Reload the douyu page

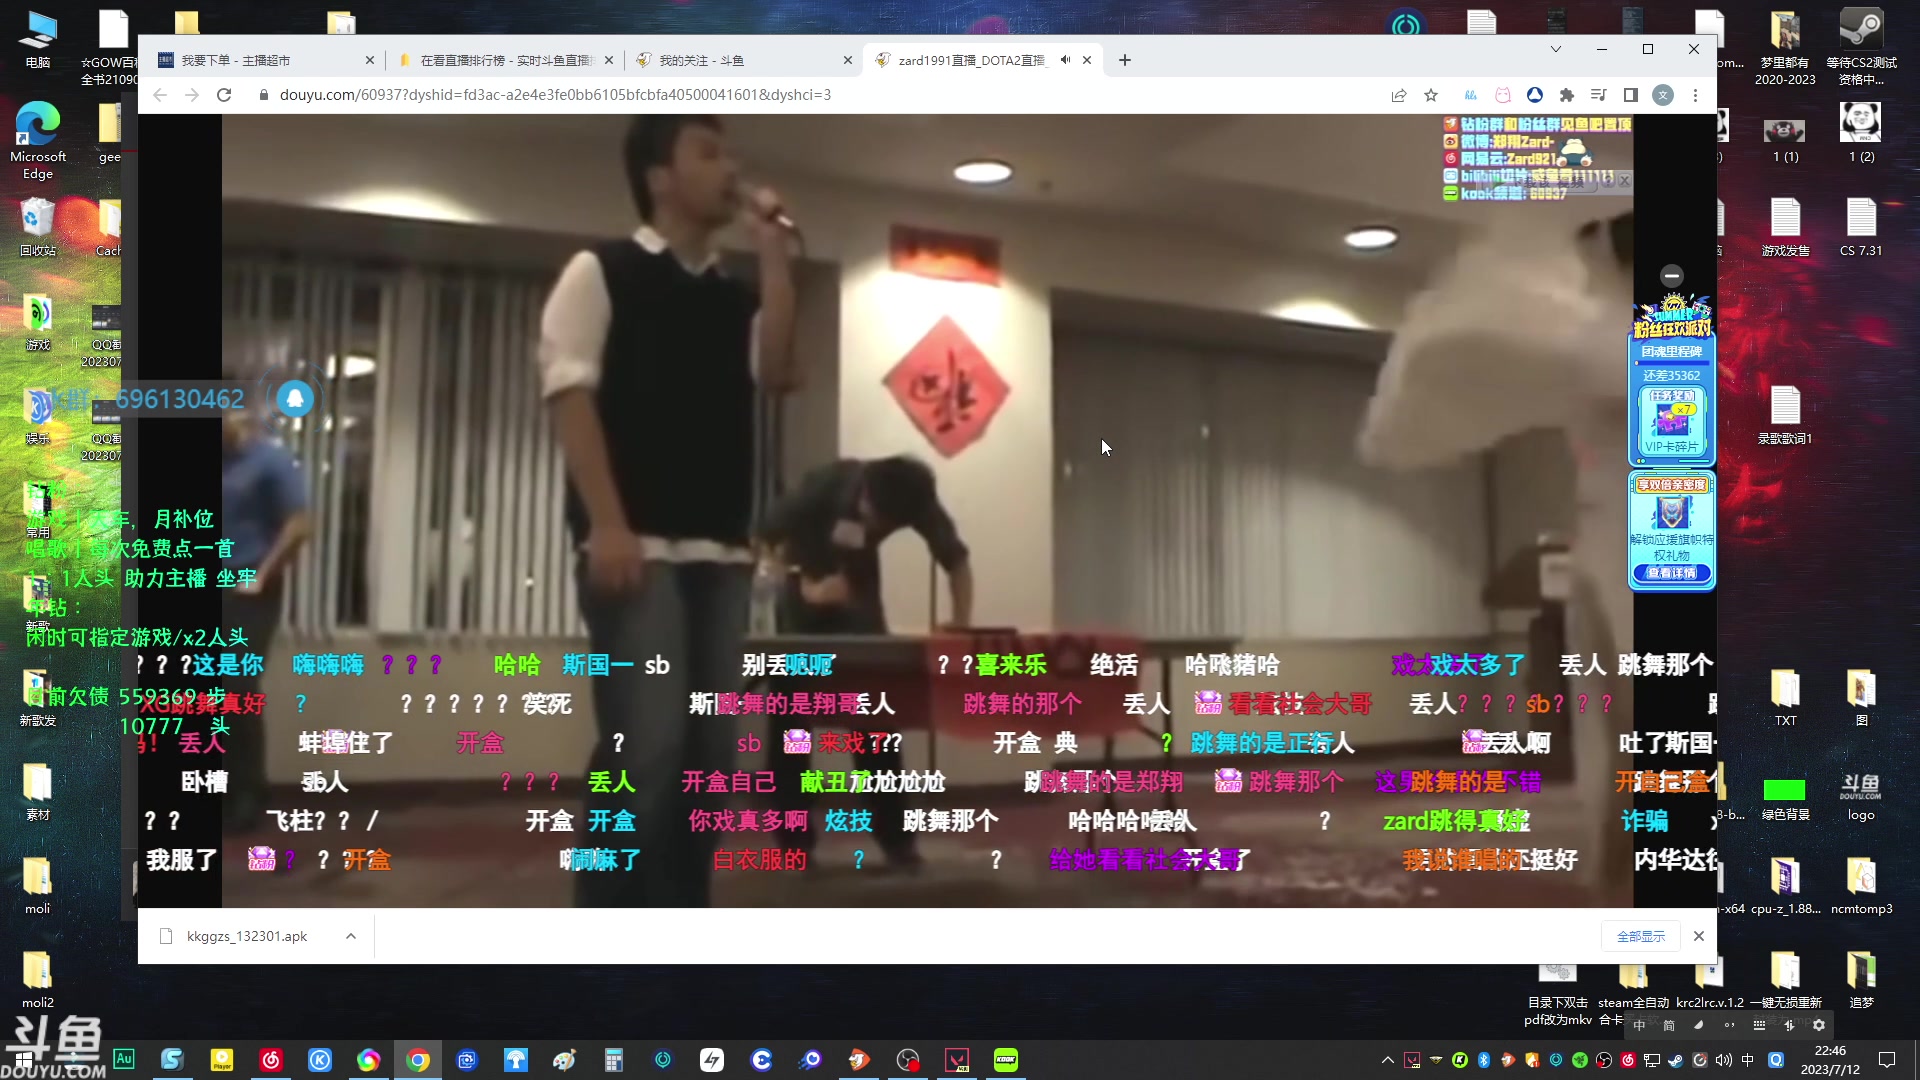point(224,95)
